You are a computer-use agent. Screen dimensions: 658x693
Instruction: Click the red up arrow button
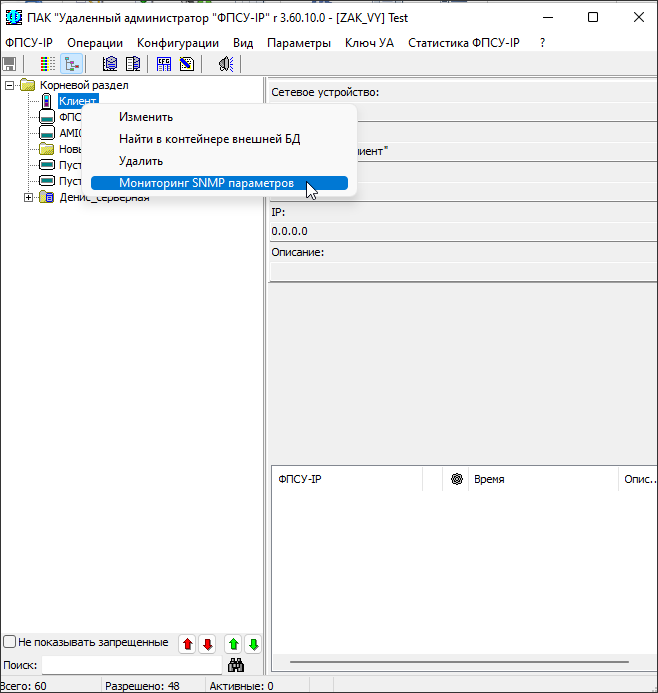[x=187, y=644]
